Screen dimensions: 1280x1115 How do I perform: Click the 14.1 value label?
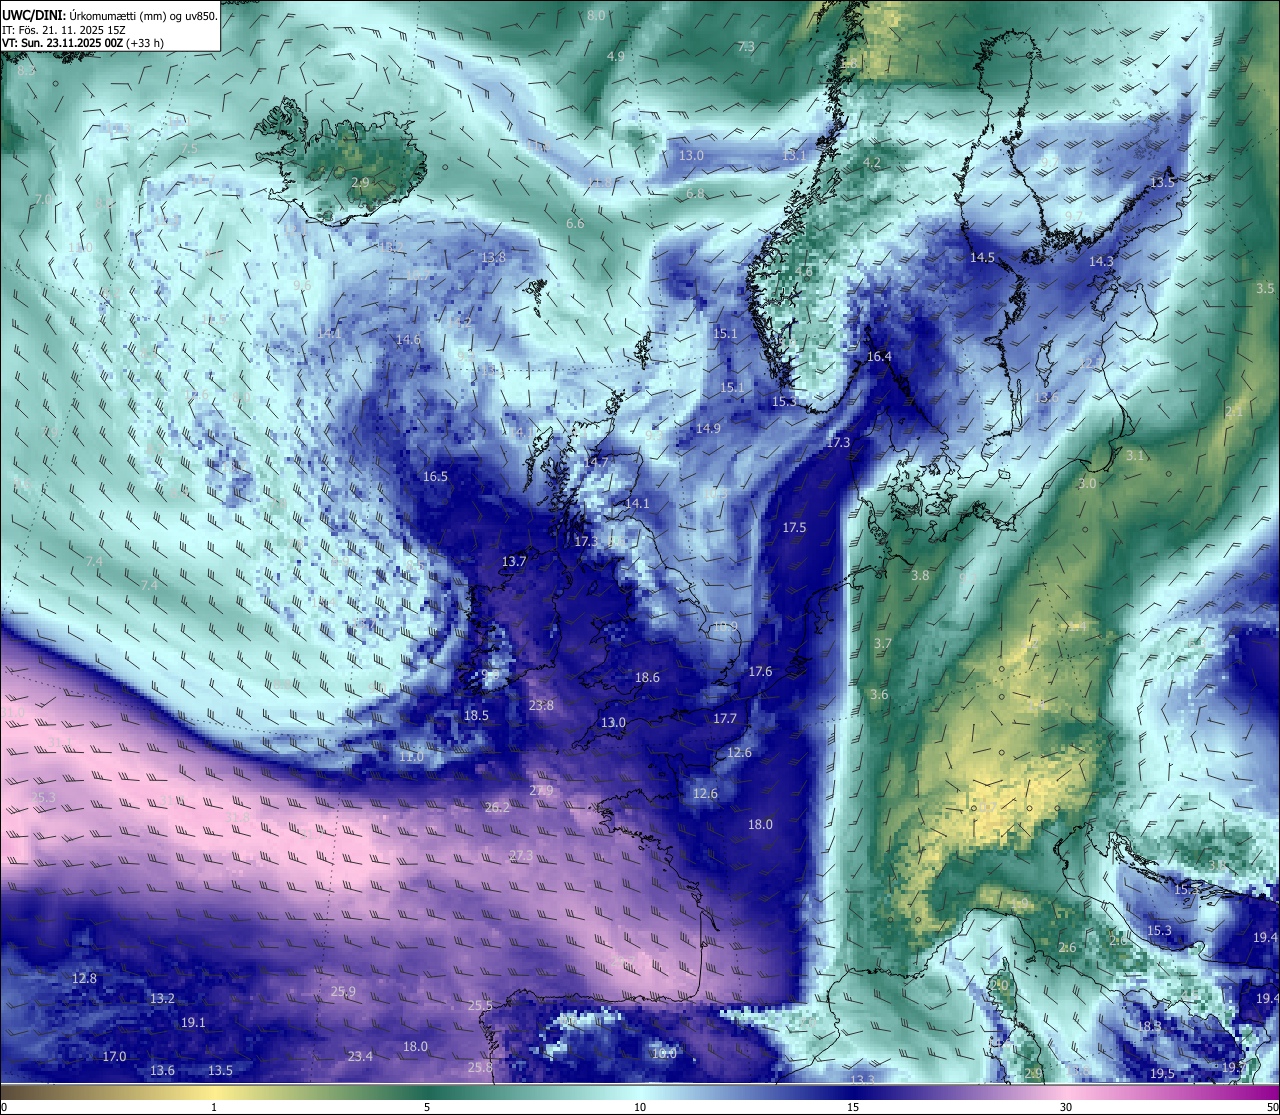637,504
